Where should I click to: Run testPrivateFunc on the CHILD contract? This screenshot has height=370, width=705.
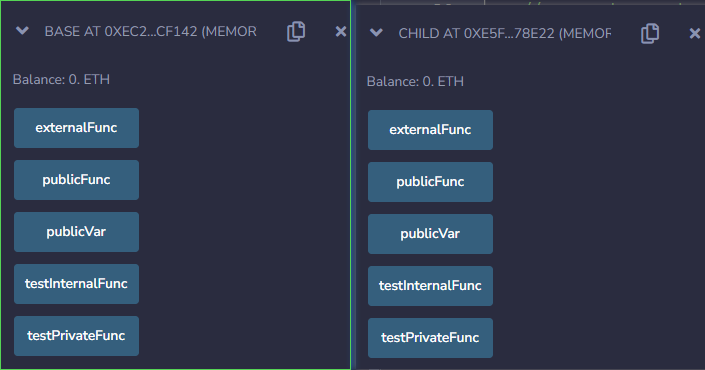coord(430,338)
